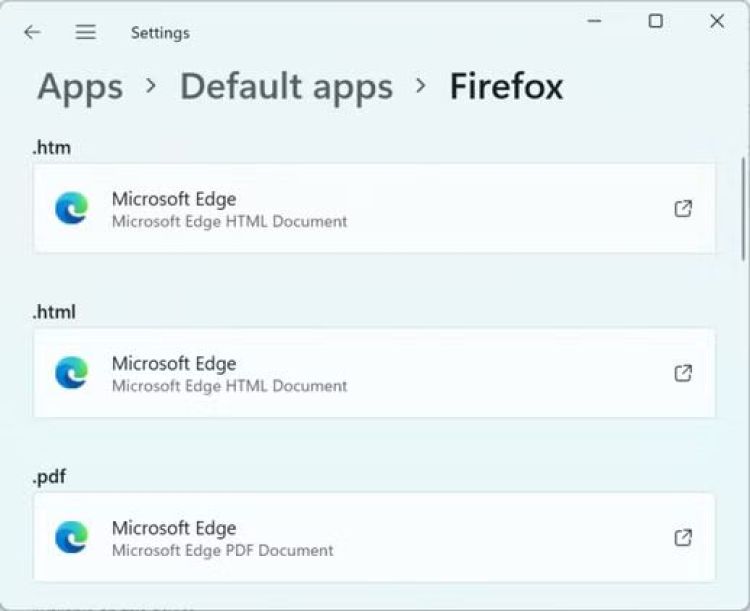Click the Edge logo under .pdf
The height and width of the screenshot is (611, 750).
tap(71, 537)
